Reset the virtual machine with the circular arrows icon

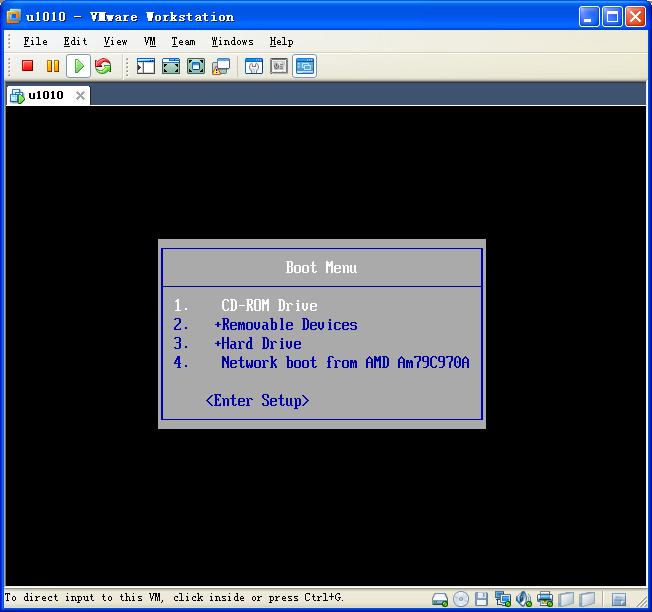pos(103,66)
